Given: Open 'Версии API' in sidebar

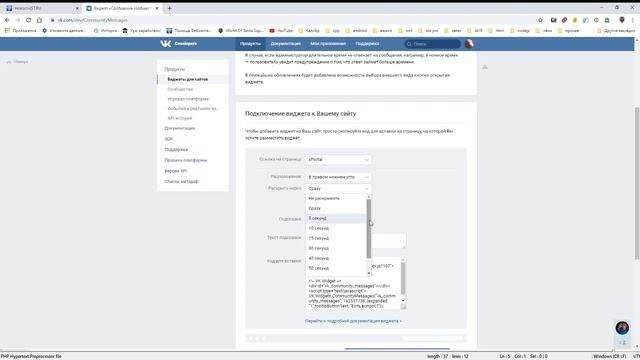Looking at the screenshot, I should pos(176,171).
